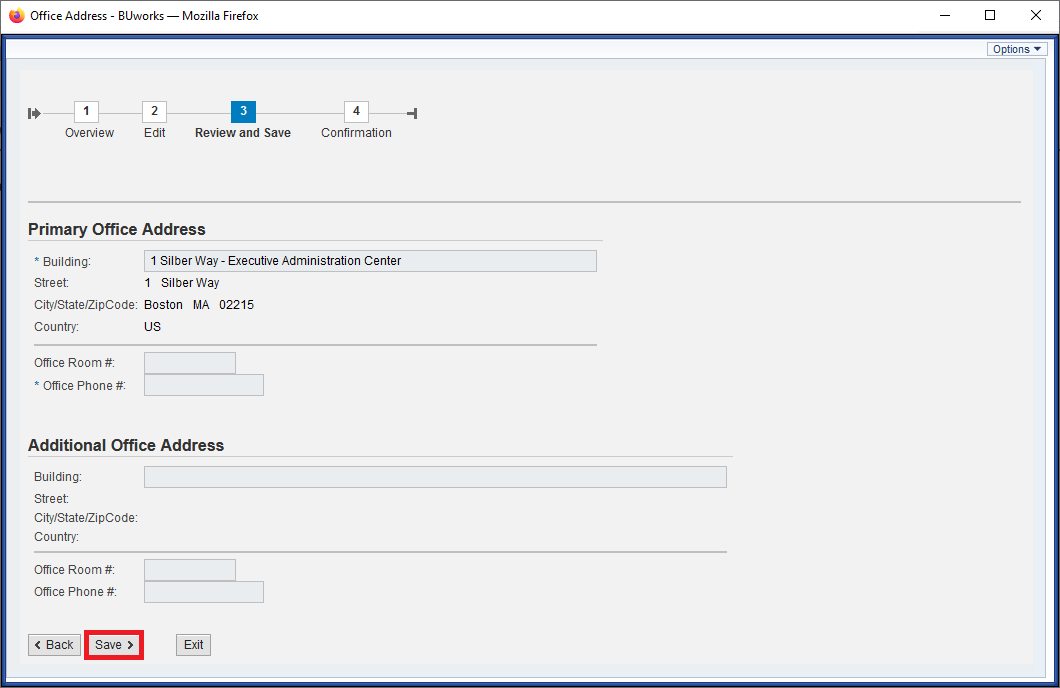Click the roadmap start arrow icon
Screen dimensions: 1060x688
(34, 113)
